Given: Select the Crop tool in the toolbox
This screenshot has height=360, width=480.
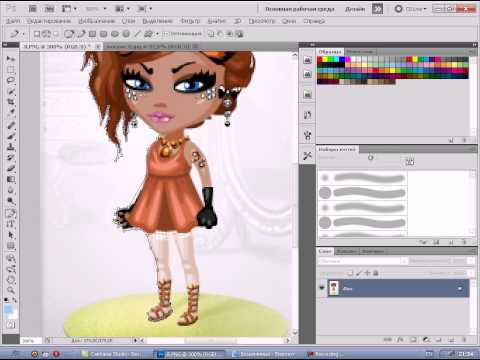Looking at the screenshot, I should coord(11,102).
